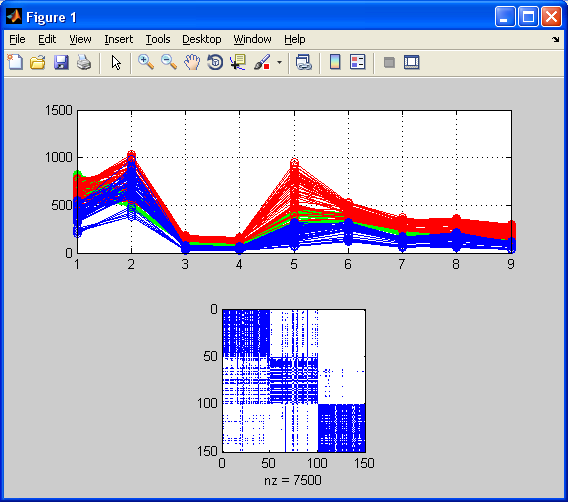Screen dimensions: 568x502
Task: Select the Edit Plot arrow tool
Action: [116, 62]
